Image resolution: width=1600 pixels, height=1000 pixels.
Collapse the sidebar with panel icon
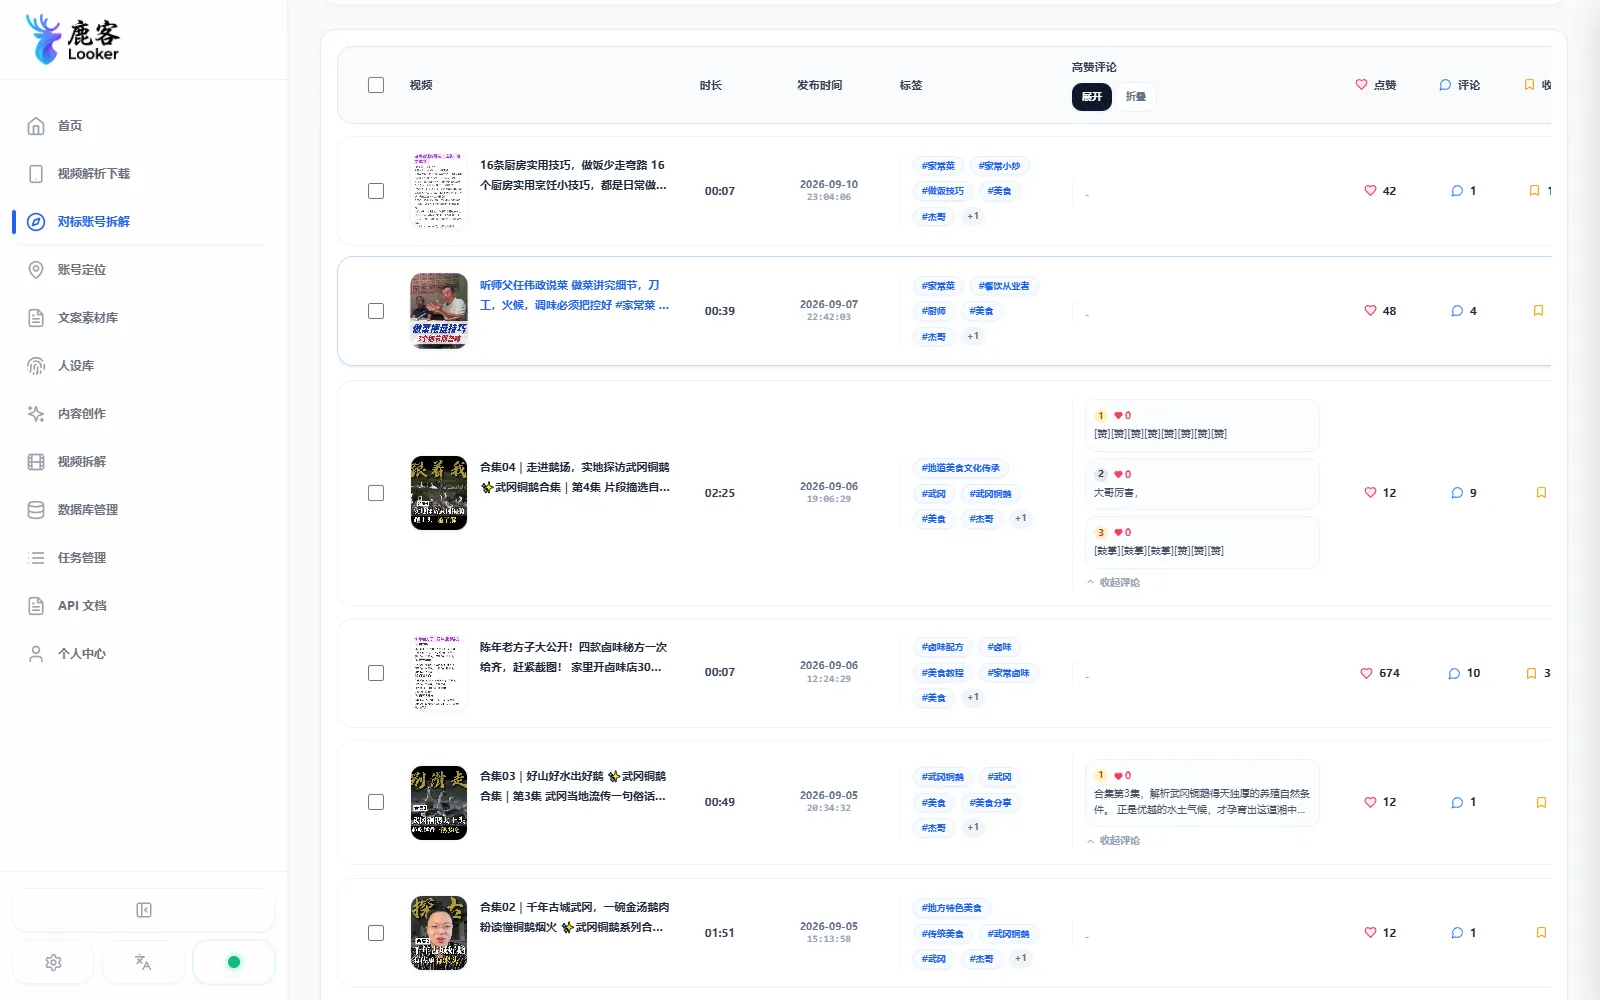143,910
